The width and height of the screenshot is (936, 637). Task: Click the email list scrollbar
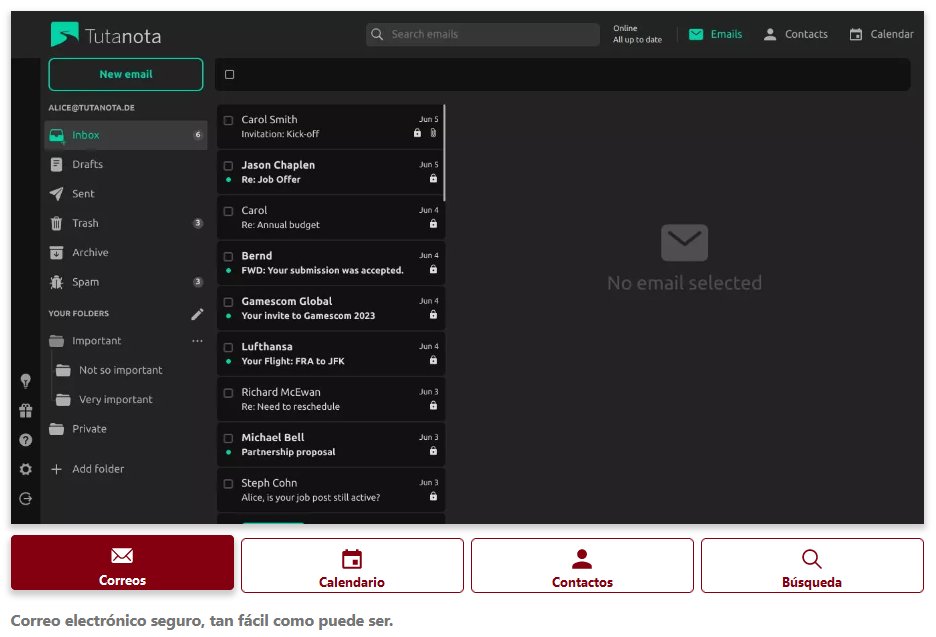point(445,153)
